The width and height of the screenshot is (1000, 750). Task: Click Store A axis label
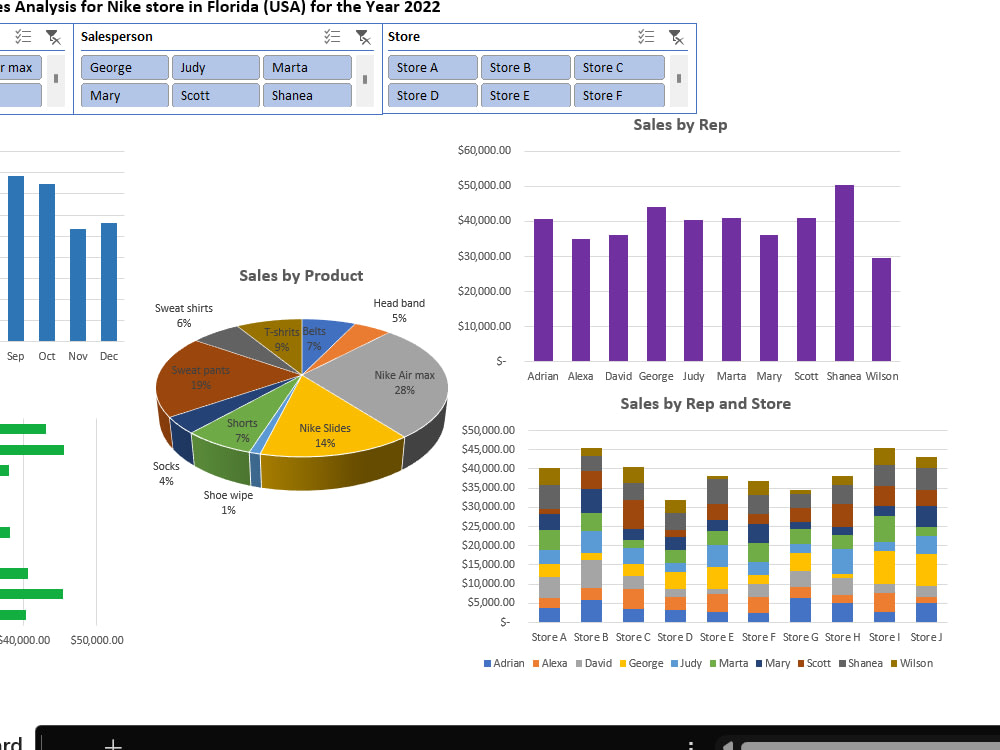pos(549,637)
